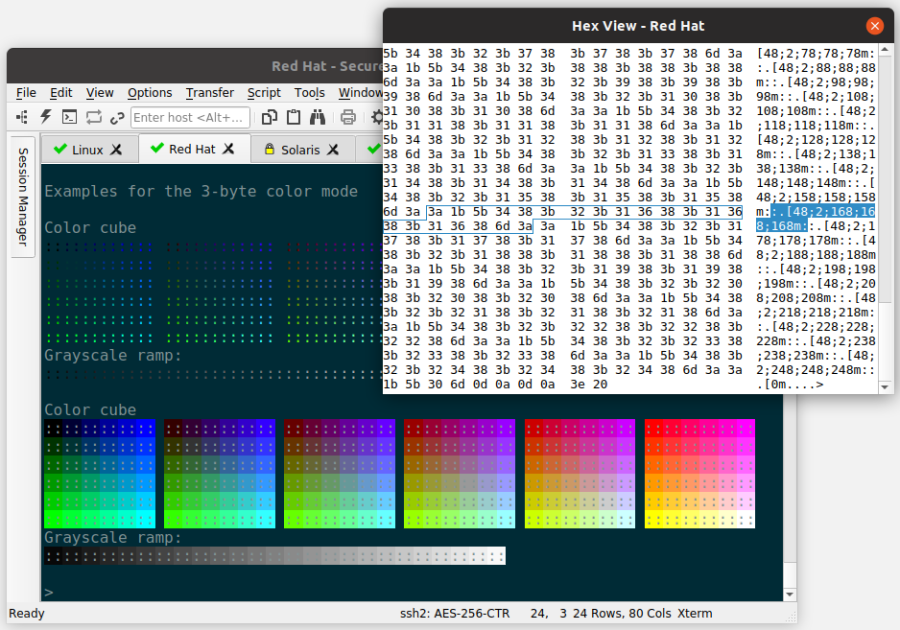The height and width of the screenshot is (630, 900).
Task: Expand the Session Manager side panel
Action: tap(22, 197)
